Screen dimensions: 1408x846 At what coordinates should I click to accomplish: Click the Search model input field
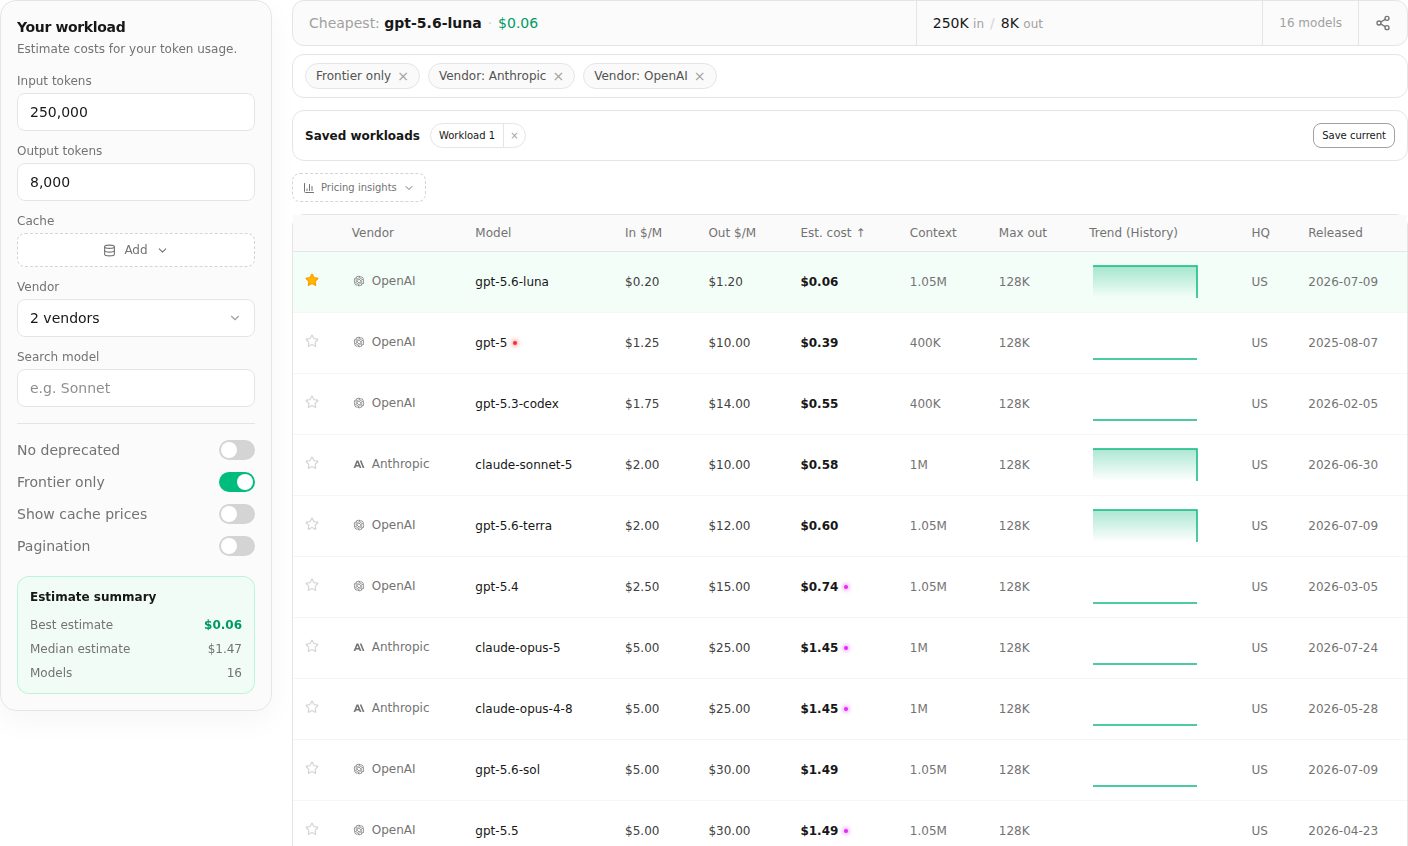pos(136,388)
